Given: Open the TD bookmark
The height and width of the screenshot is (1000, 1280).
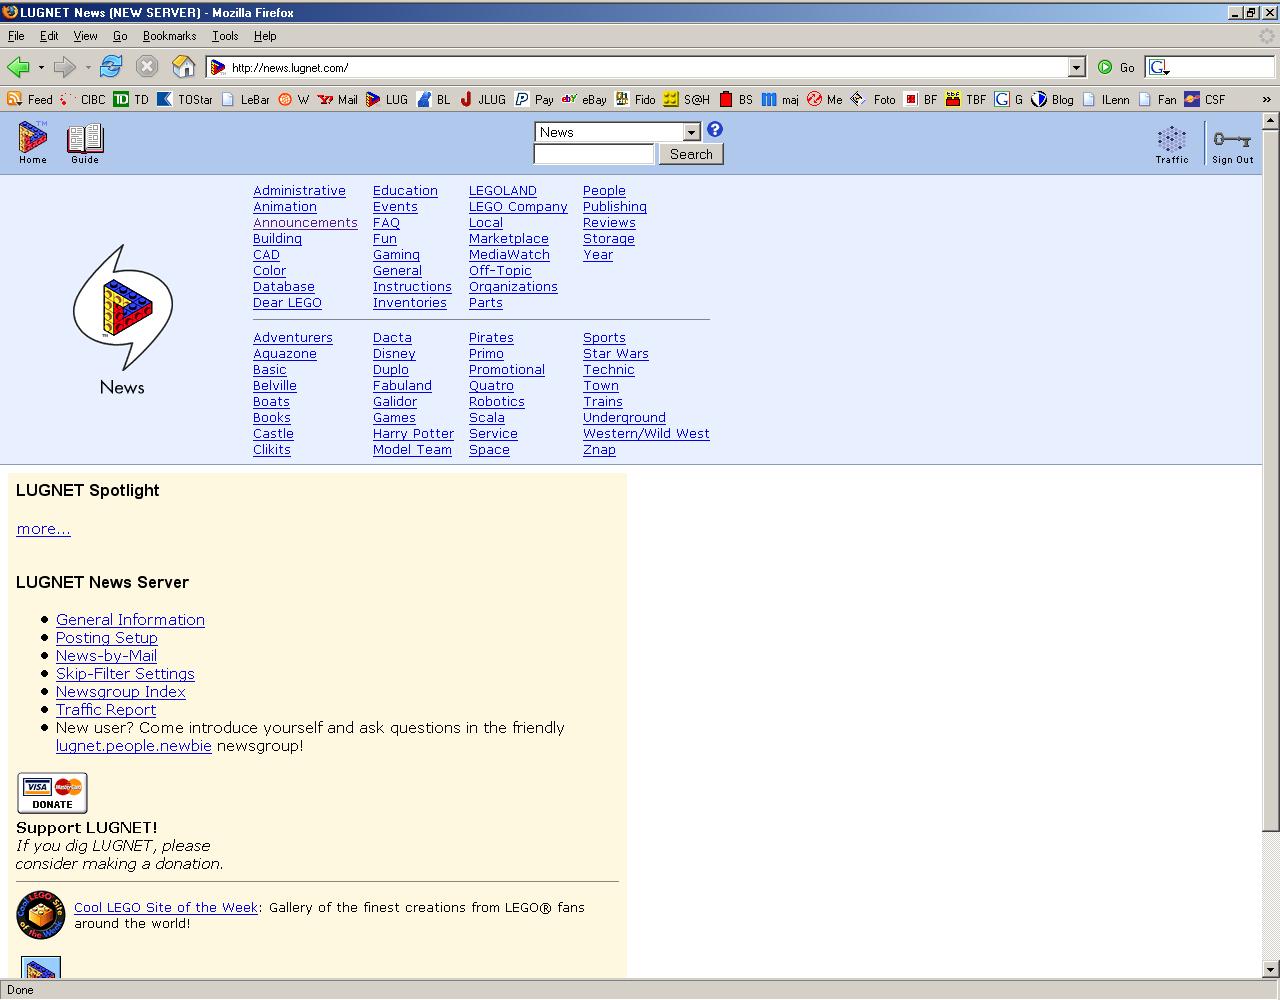Looking at the screenshot, I should [x=131, y=99].
